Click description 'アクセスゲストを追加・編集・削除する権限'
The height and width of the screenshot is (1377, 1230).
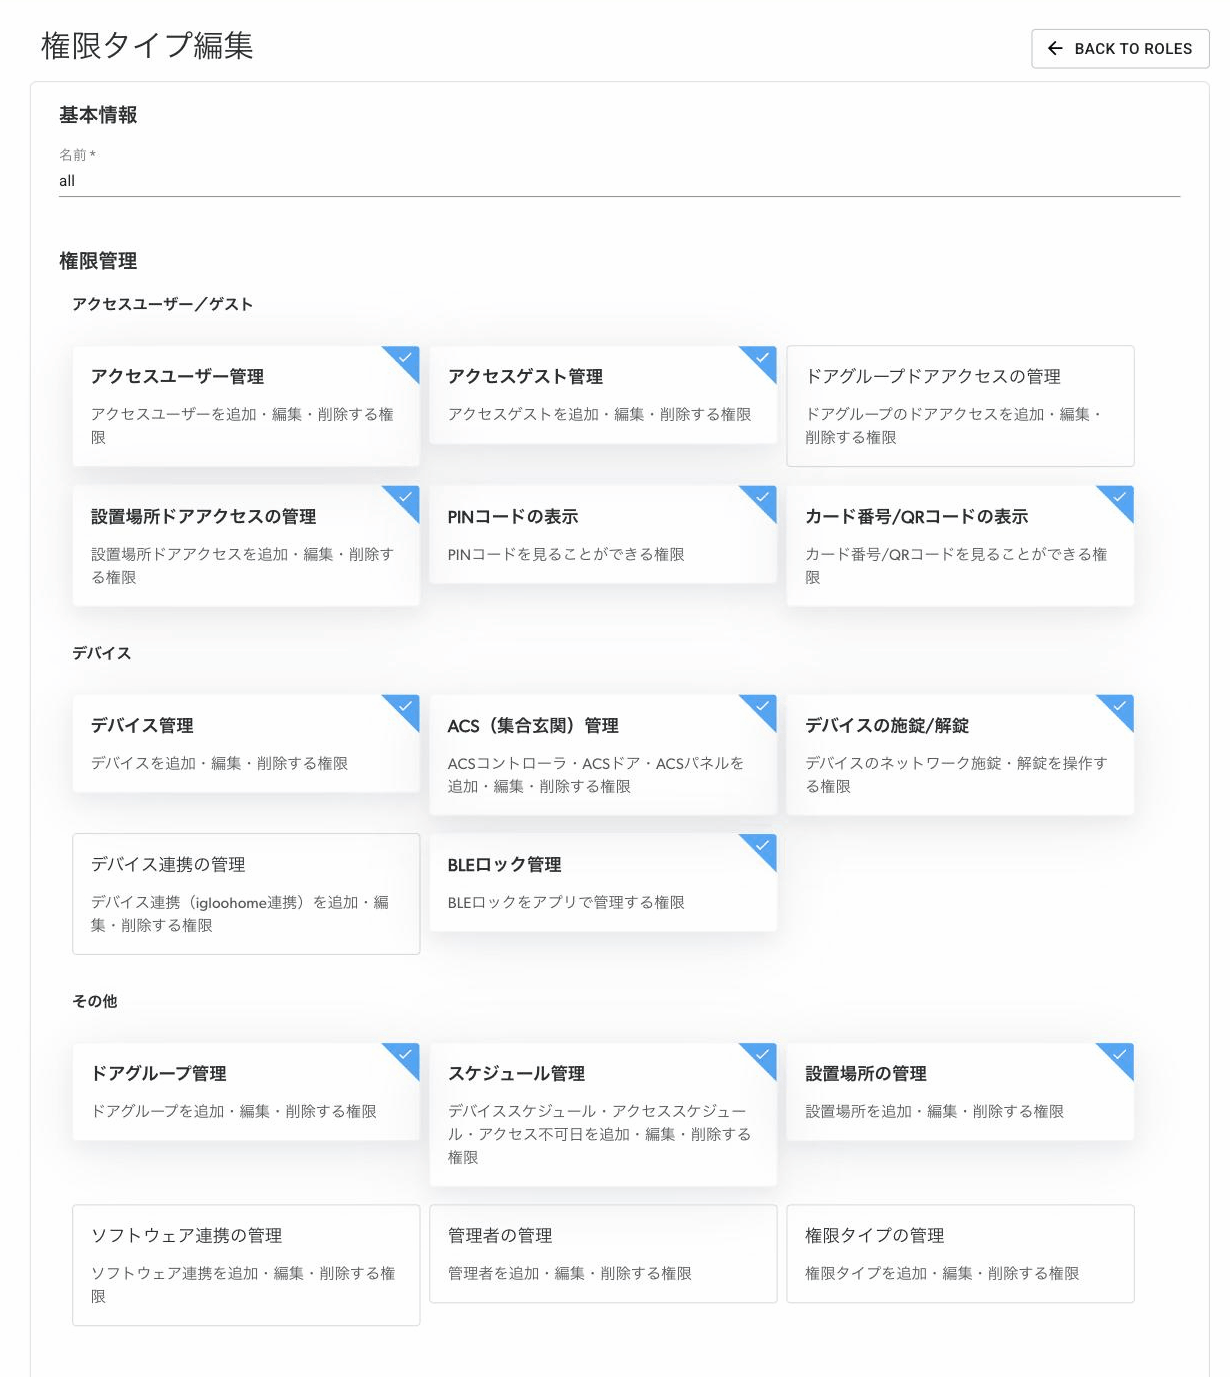tap(599, 414)
